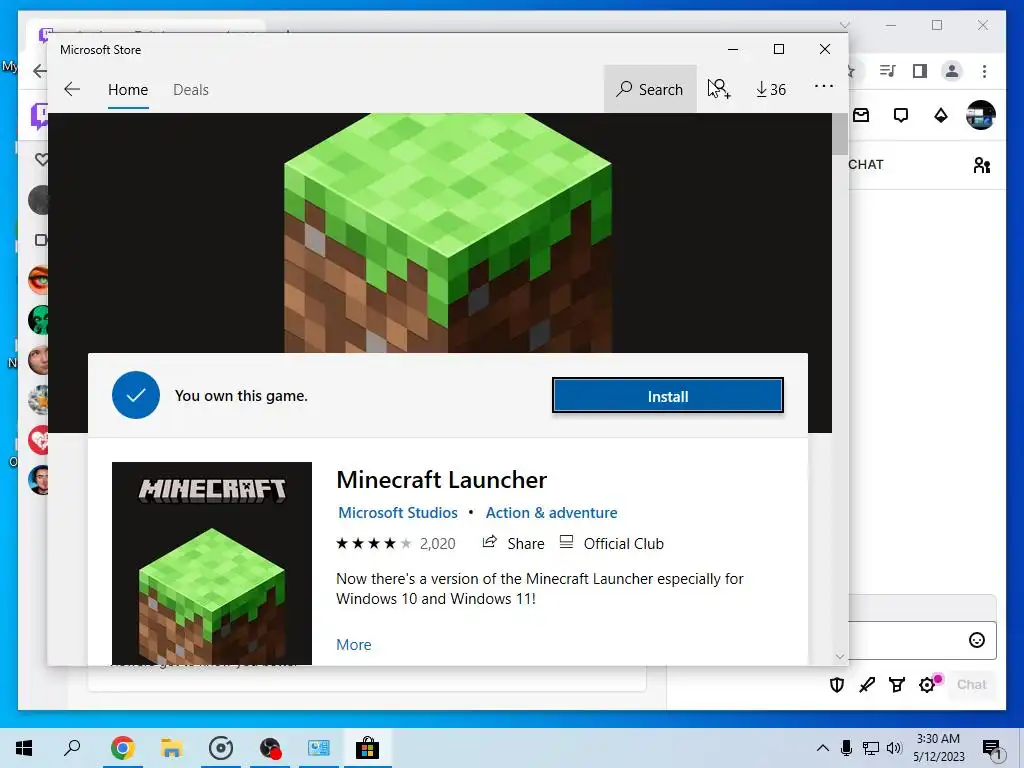Click the viking helmet icon below chat
The image size is (1024, 768).
click(x=897, y=684)
